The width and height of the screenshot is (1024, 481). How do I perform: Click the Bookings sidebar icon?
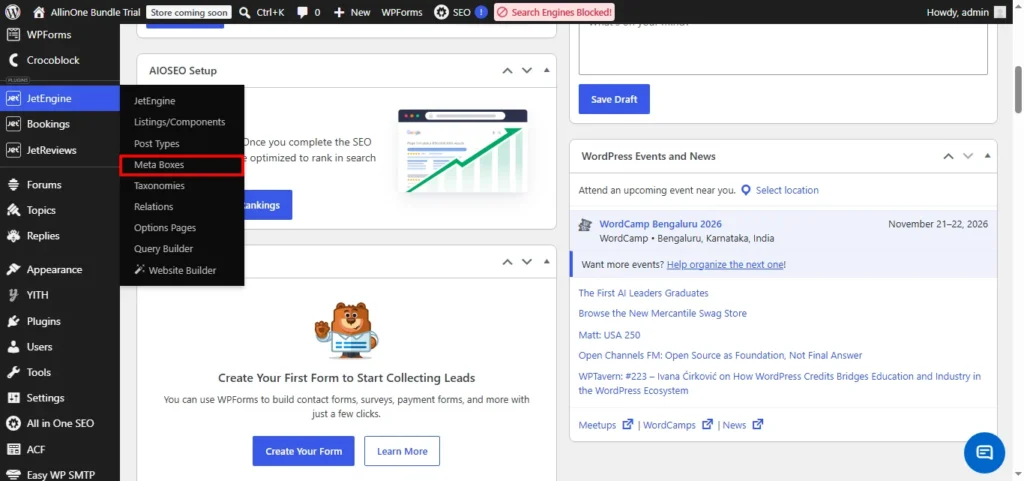coord(13,124)
